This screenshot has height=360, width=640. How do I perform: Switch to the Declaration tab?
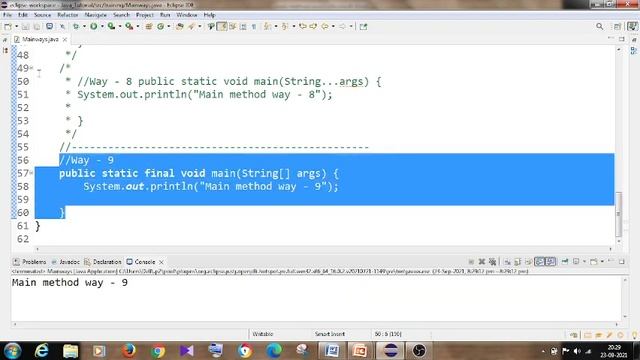103,262
